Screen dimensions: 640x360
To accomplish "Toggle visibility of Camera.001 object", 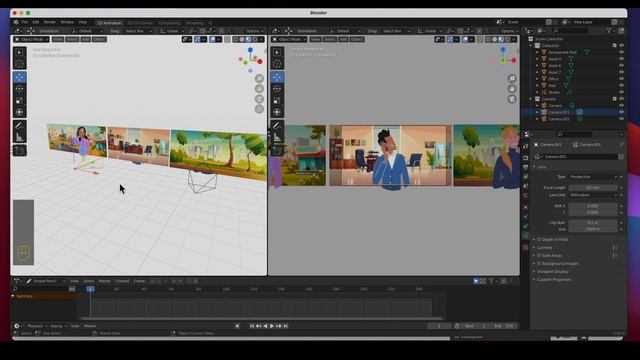I will tap(621, 112).
